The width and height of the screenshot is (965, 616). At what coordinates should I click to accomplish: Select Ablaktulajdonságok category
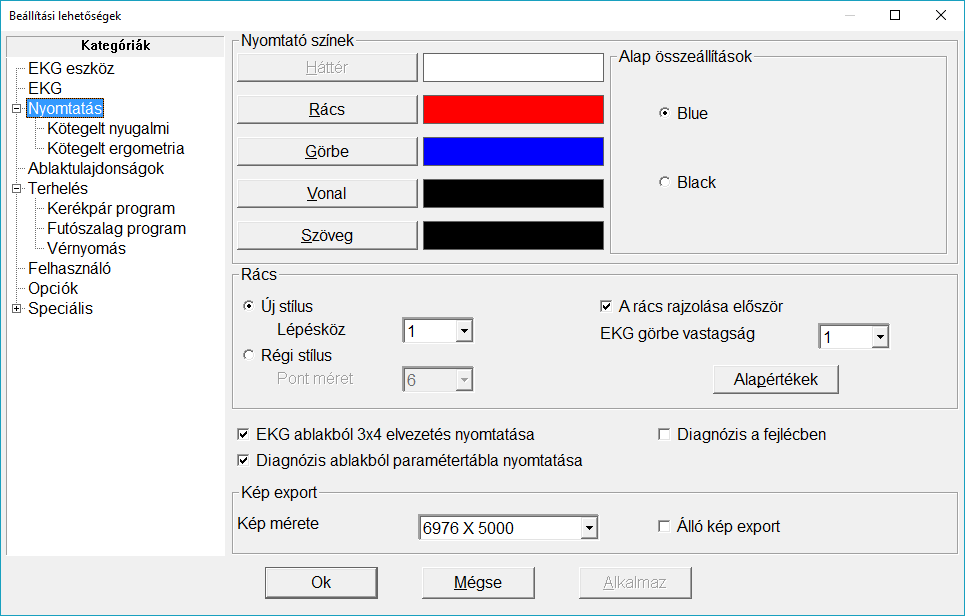[96, 169]
